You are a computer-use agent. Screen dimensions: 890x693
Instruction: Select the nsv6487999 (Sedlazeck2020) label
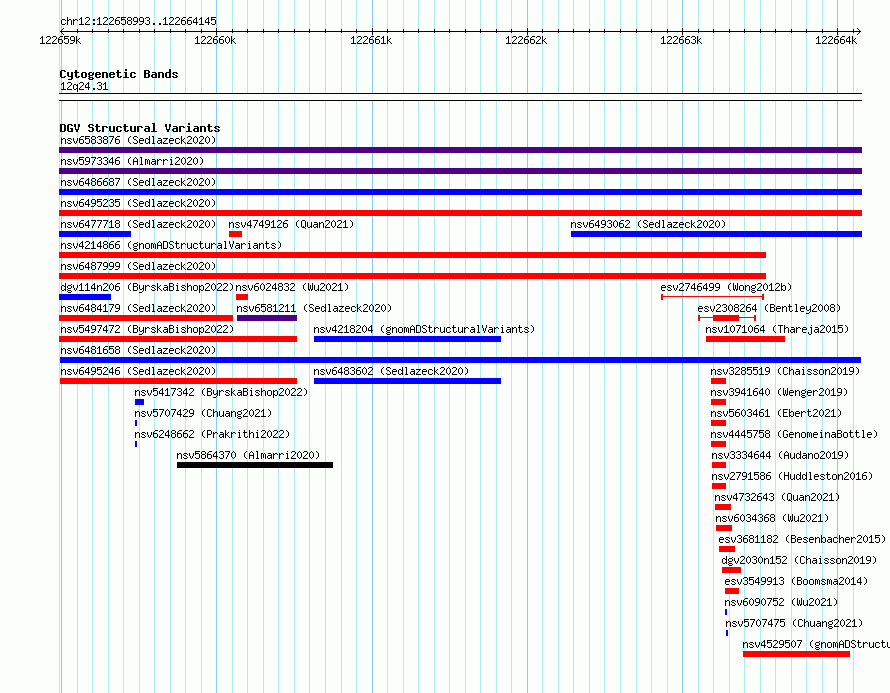pyautogui.click(x=138, y=266)
